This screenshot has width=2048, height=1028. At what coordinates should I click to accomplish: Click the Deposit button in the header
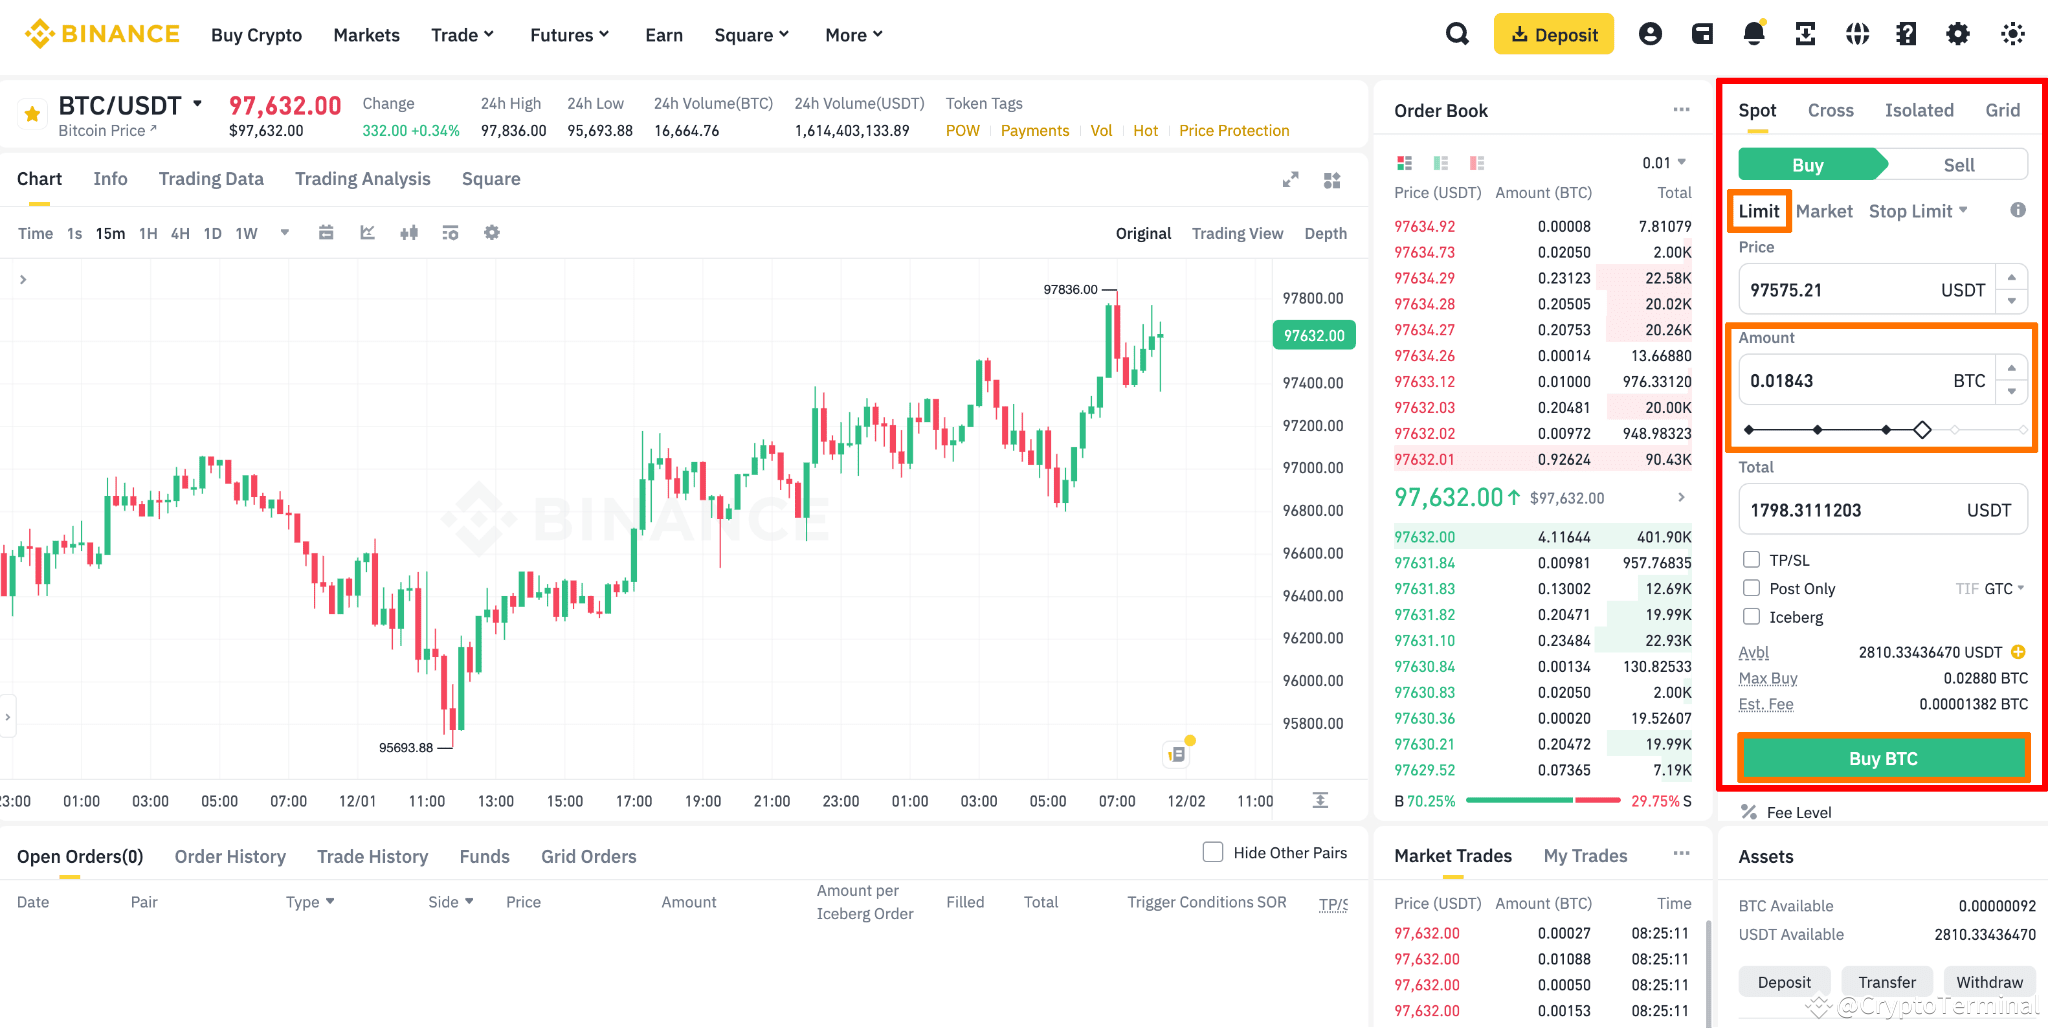[x=1553, y=33]
